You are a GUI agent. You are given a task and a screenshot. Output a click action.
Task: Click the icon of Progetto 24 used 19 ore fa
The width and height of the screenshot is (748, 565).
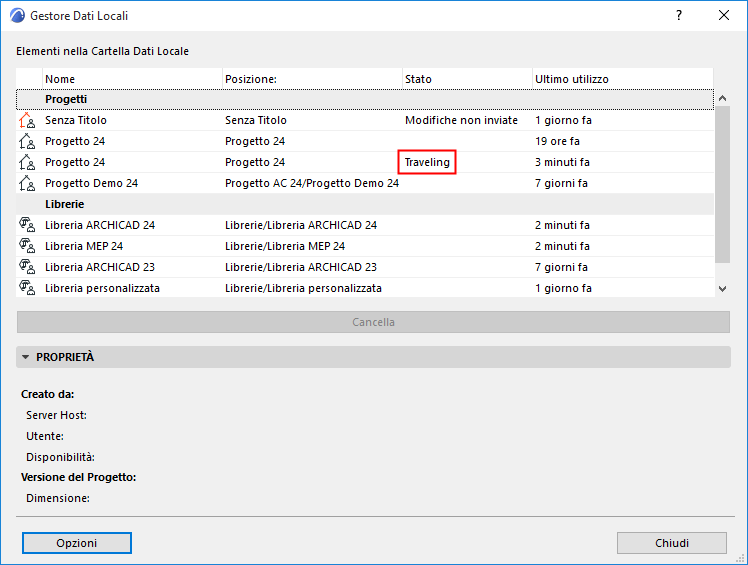tap(27, 141)
